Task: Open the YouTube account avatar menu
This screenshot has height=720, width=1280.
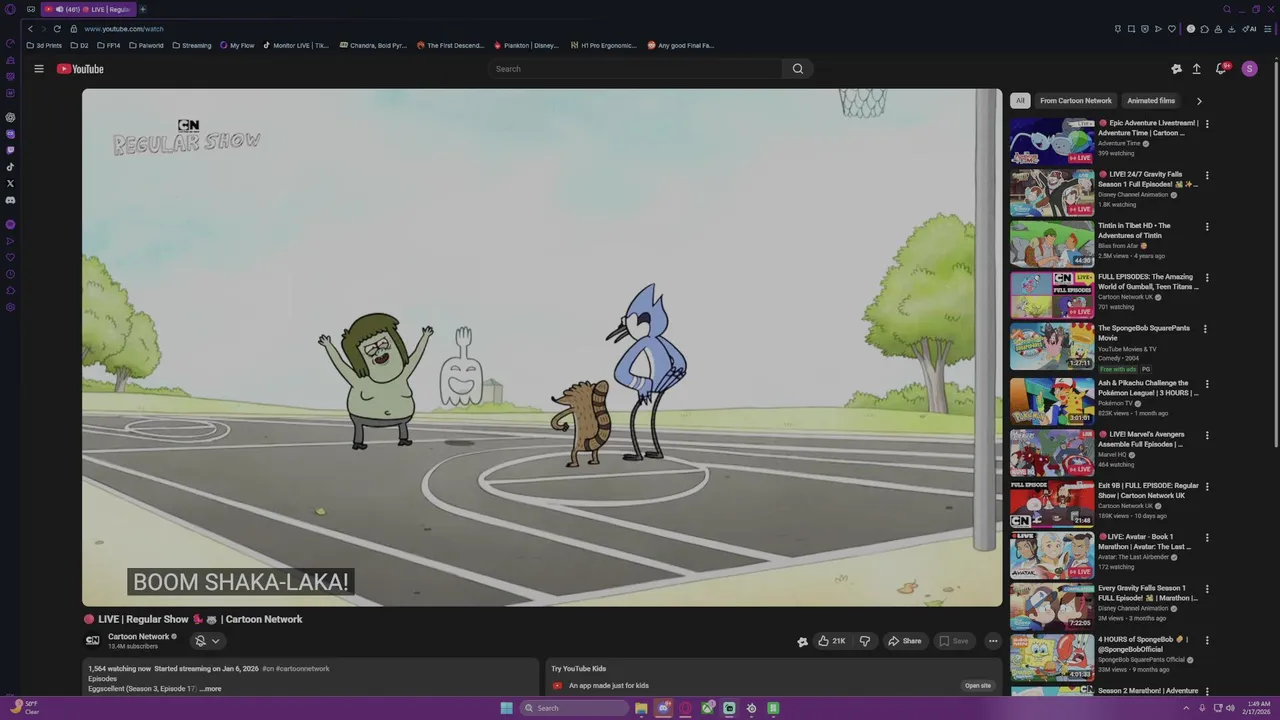Action: [x=1249, y=69]
